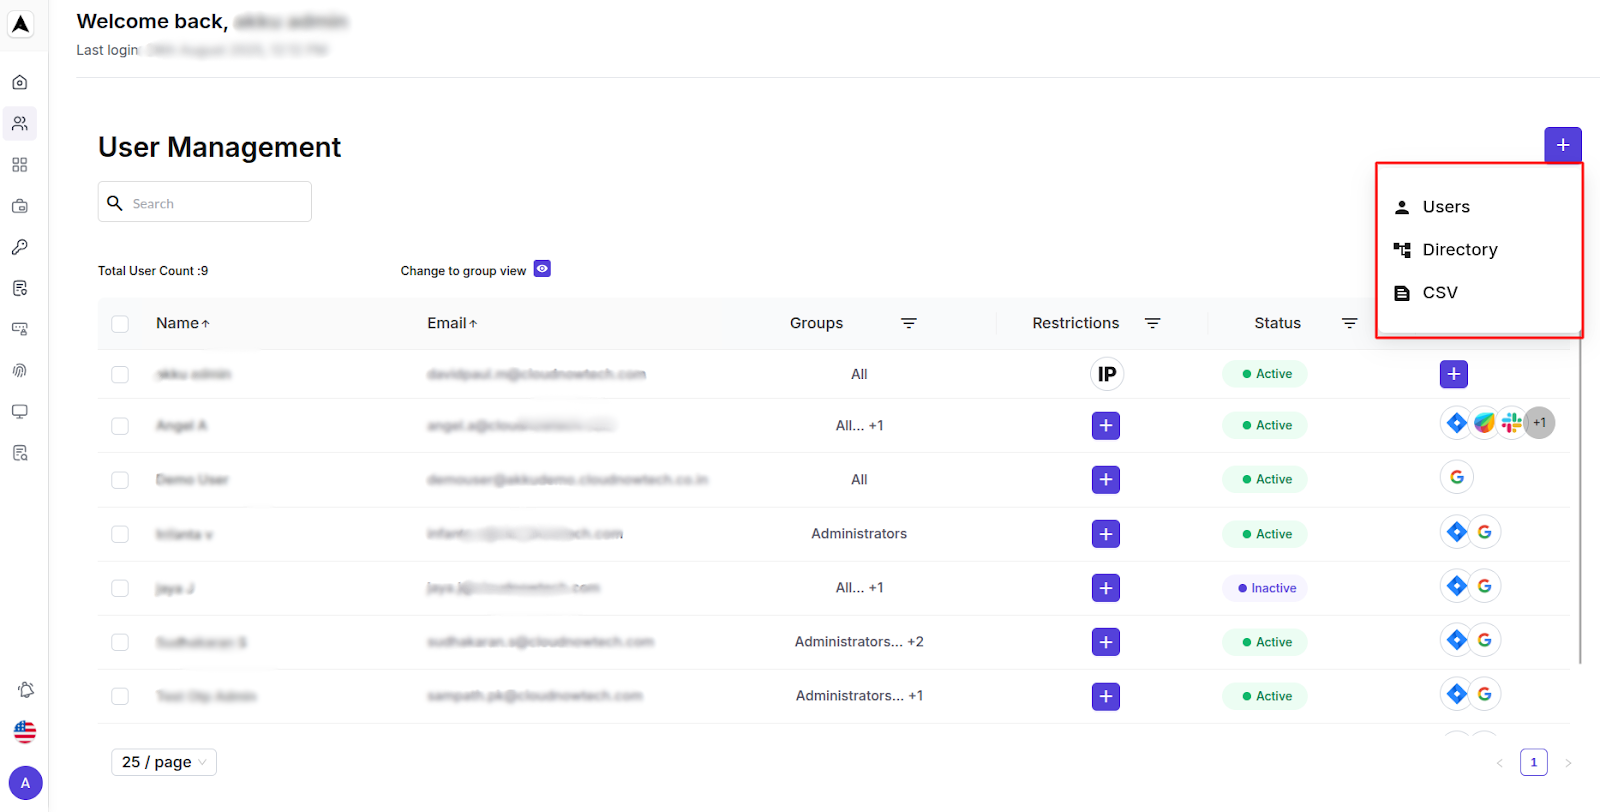Click Active status in Demo User row
1600x812 pixels.
coord(1265,480)
